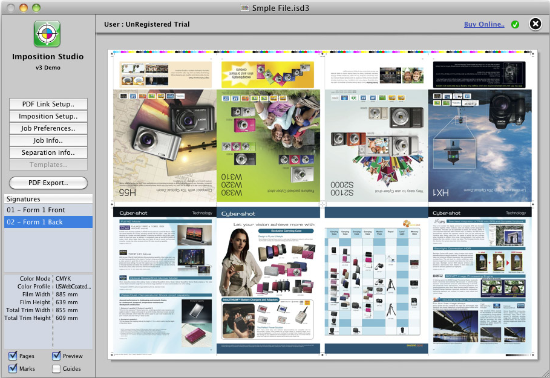
Task: Click the disabled Templates button
Action: point(48,164)
